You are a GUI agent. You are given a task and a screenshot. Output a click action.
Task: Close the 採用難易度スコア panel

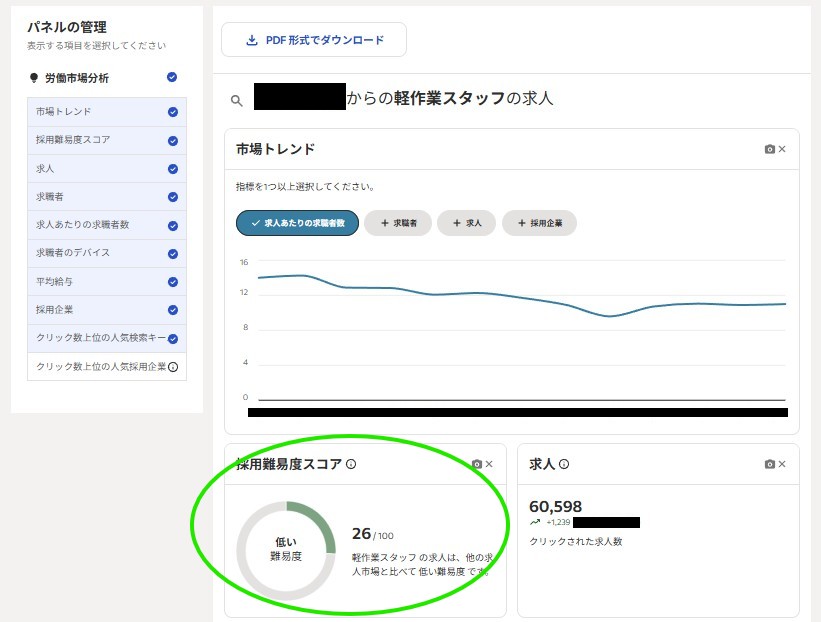coord(489,464)
